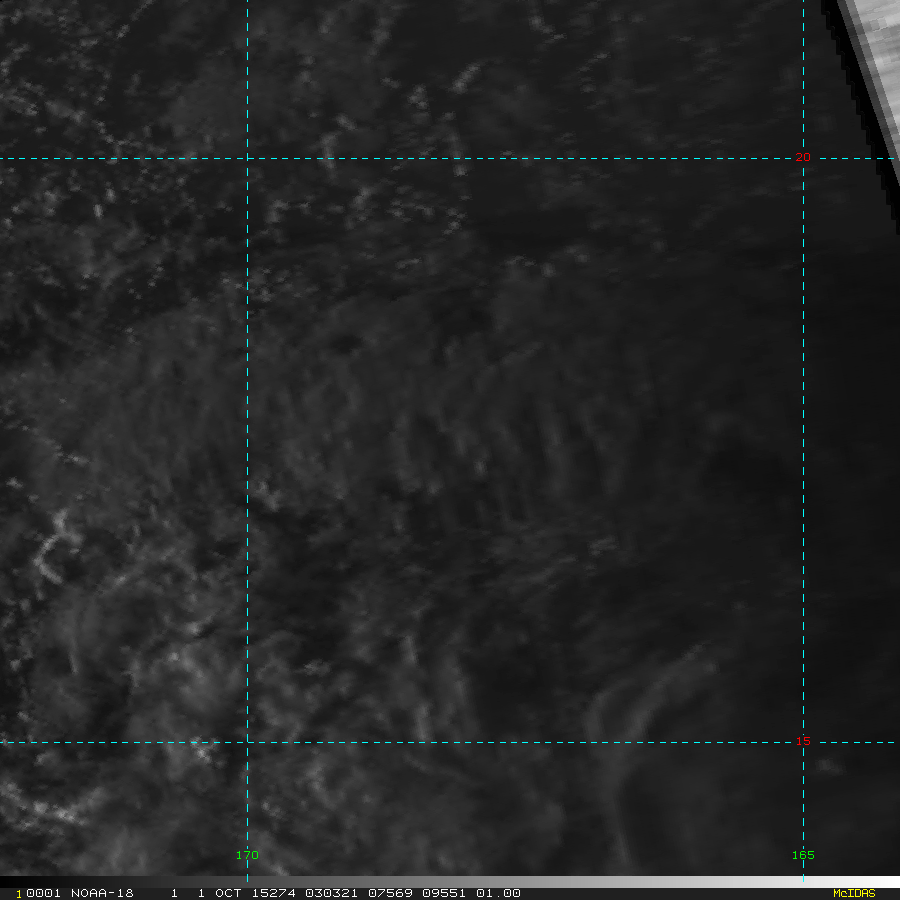Click the green longitude label 165
Screen dimensions: 900x900
tap(803, 855)
